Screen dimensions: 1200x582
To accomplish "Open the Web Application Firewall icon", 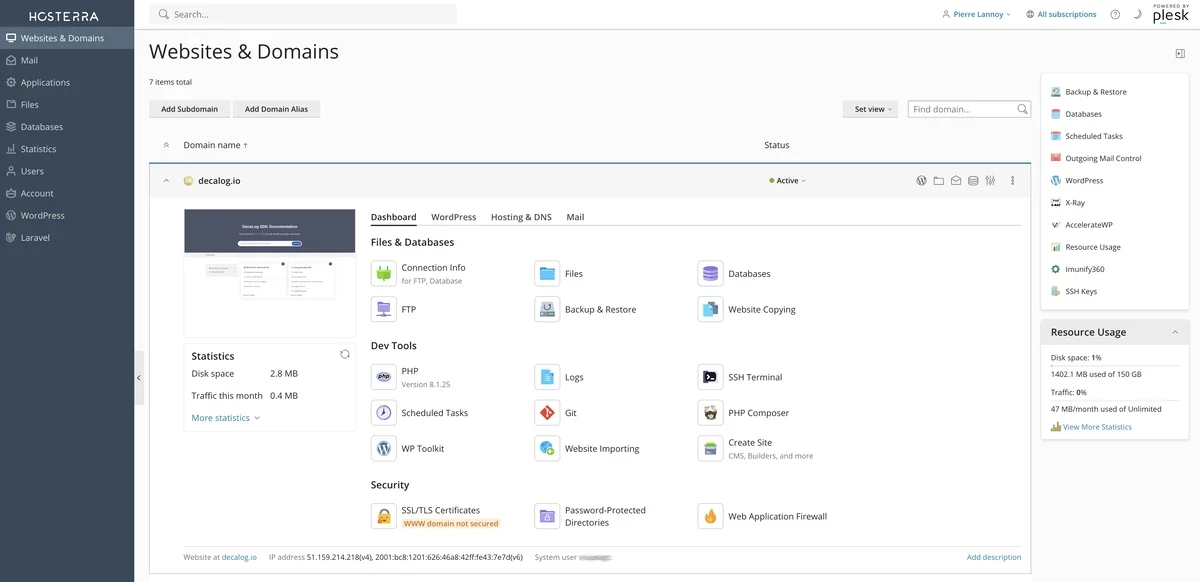I will (x=710, y=516).
